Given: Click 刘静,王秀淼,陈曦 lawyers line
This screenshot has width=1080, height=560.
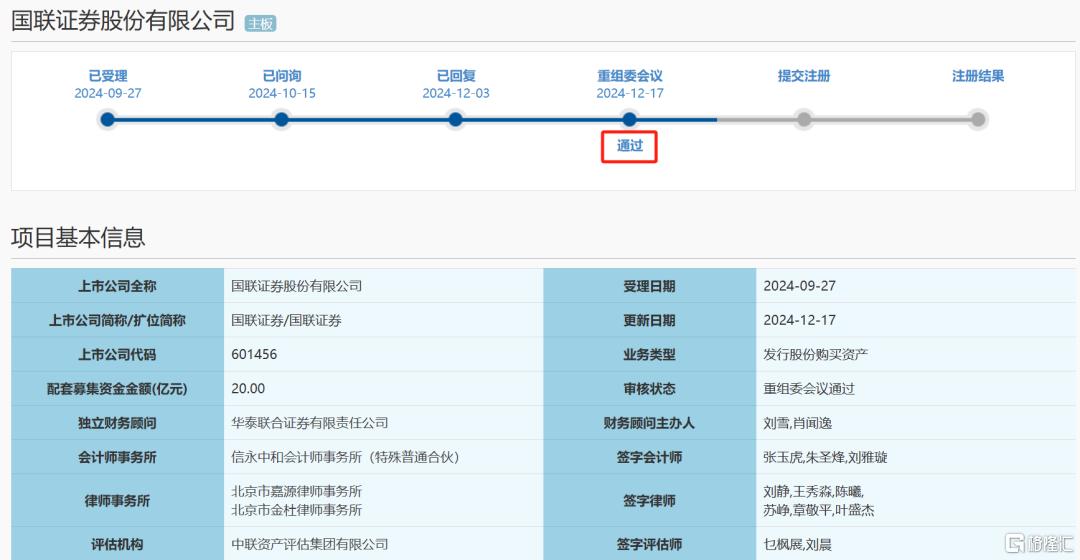Looking at the screenshot, I should (x=813, y=491).
